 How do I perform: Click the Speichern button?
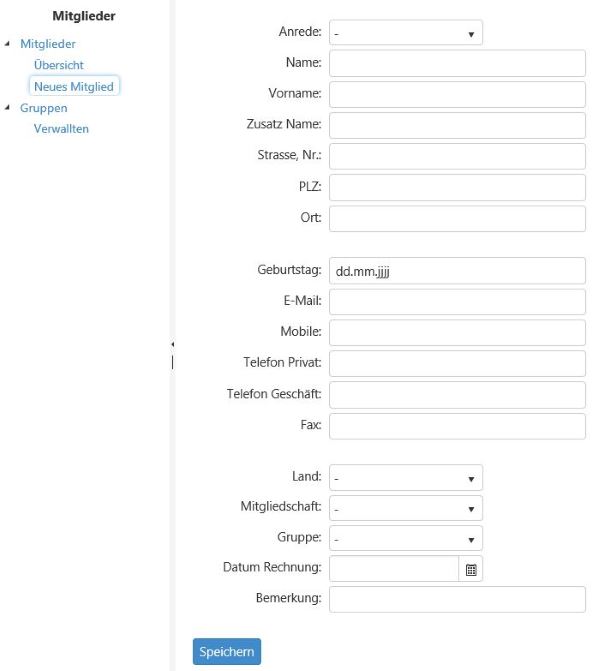coord(227,651)
